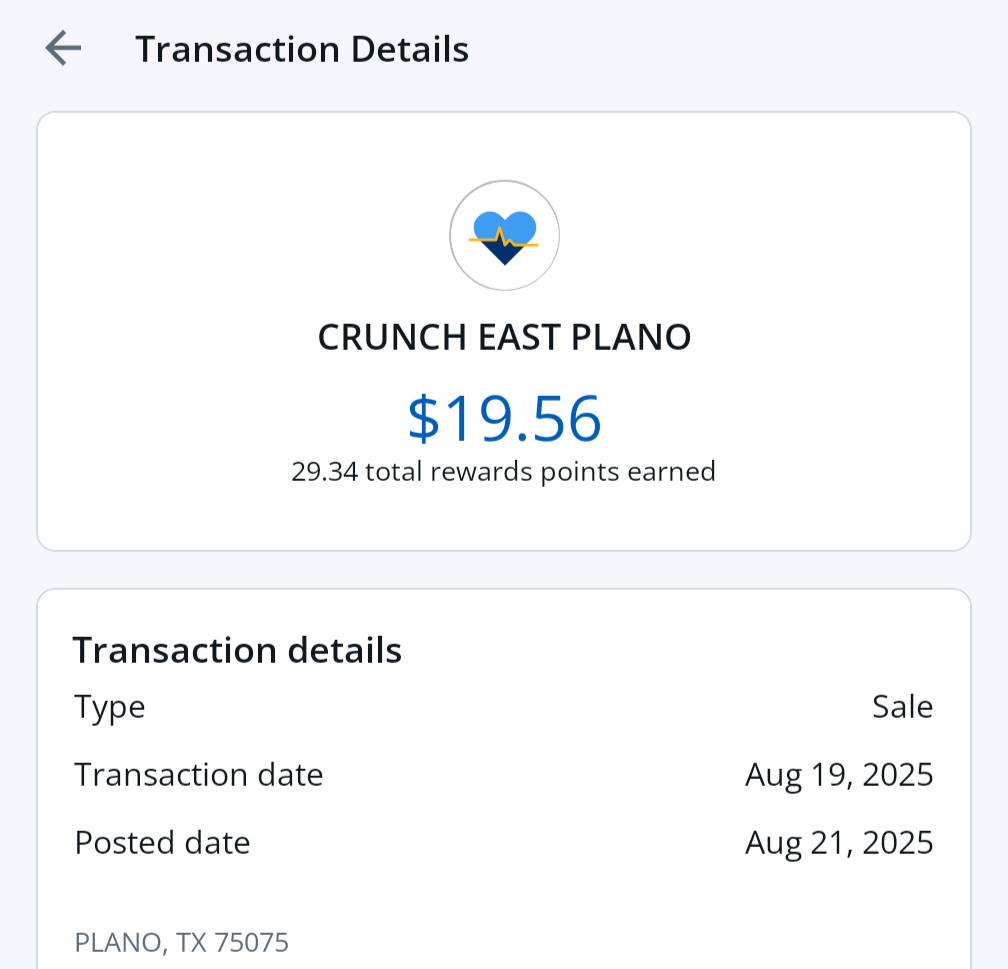Click the Transaction date label
1008x969 pixels.
coord(199,775)
